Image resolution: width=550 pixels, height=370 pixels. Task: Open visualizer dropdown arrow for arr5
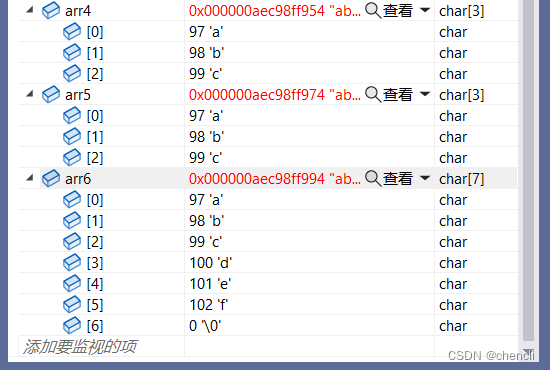(x=425, y=94)
